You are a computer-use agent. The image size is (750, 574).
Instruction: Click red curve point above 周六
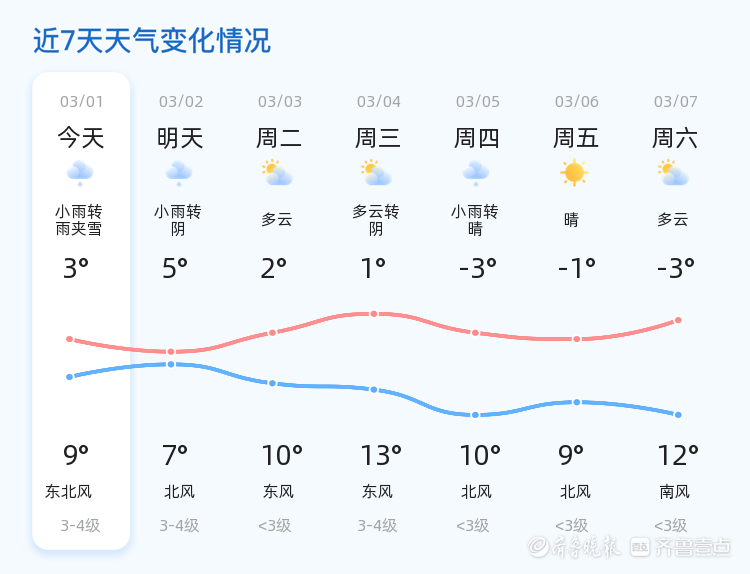678,320
